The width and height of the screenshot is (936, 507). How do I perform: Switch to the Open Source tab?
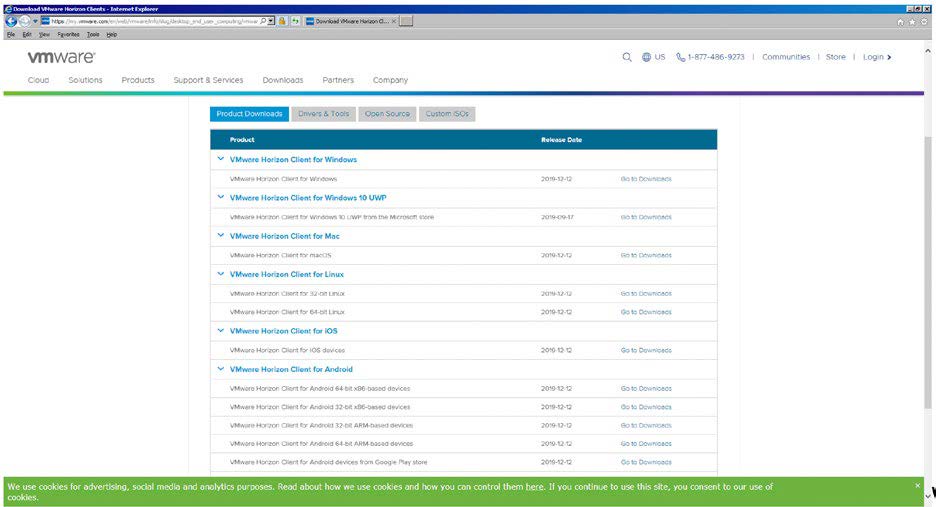387,114
